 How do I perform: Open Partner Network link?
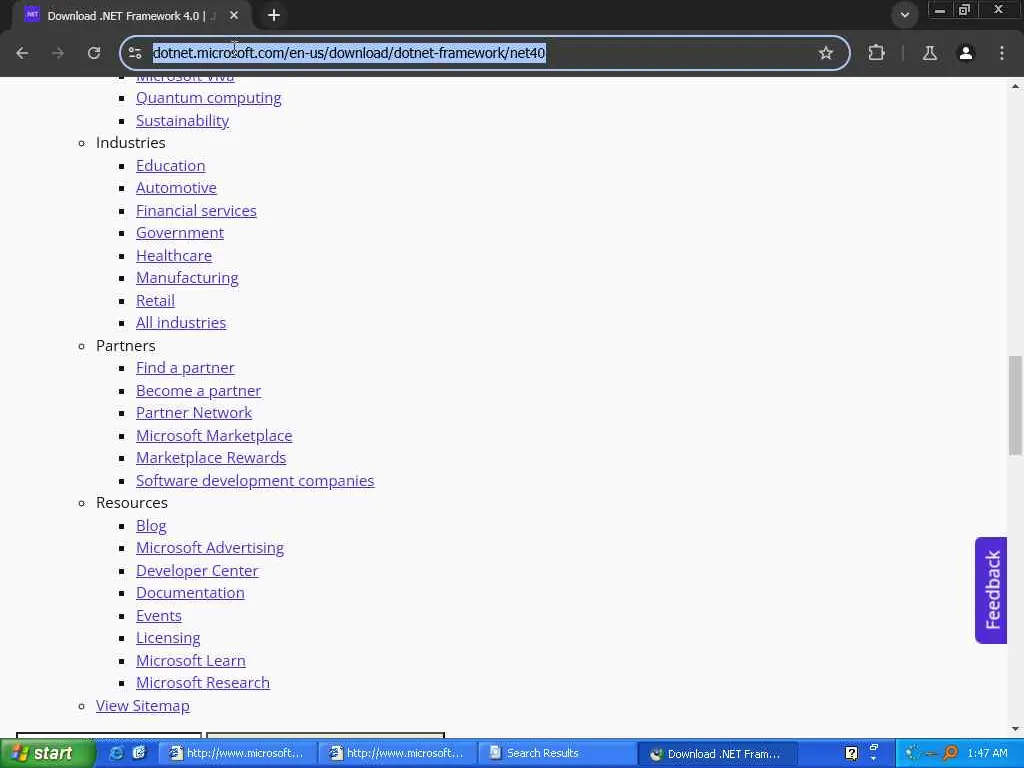[x=194, y=413]
